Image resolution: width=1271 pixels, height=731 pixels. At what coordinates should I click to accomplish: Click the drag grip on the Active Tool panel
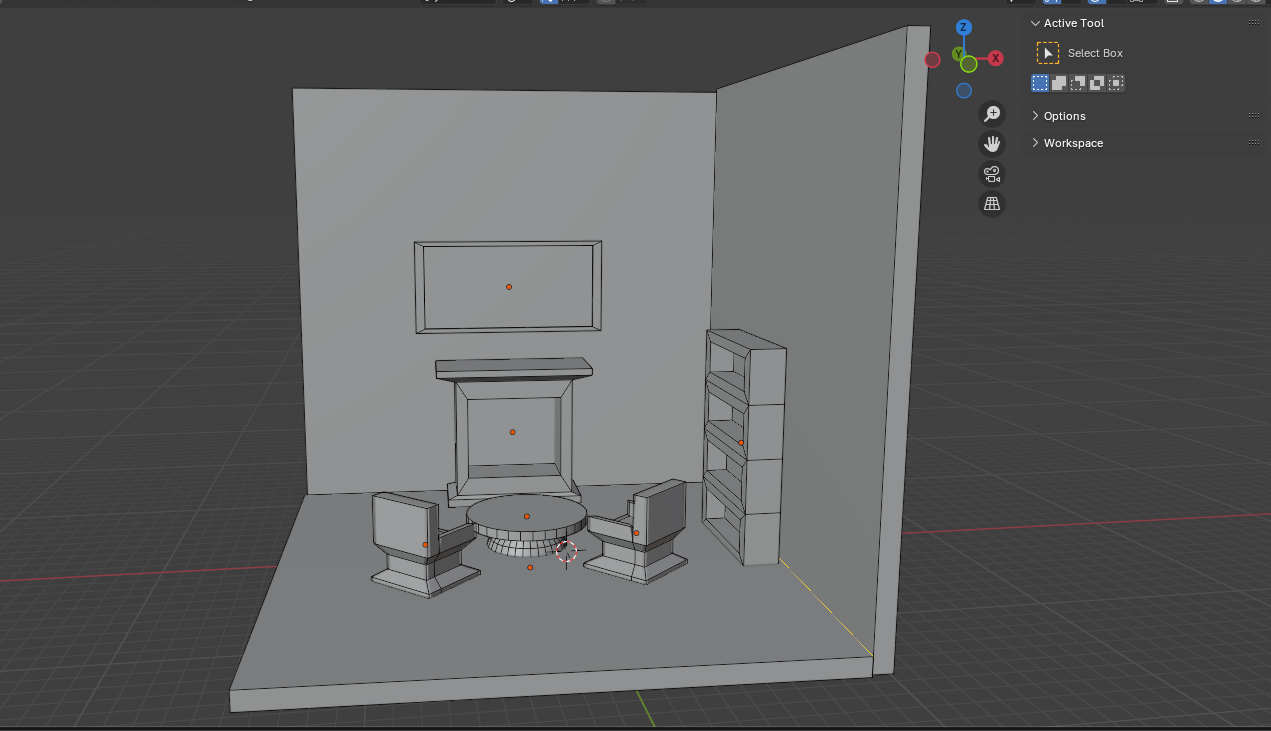(x=1254, y=23)
